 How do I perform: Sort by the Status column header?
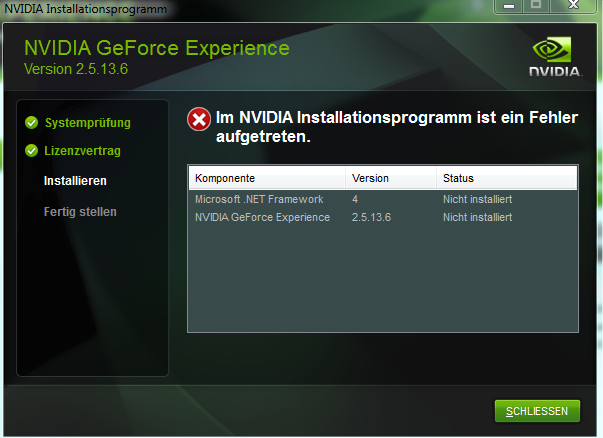507,178
